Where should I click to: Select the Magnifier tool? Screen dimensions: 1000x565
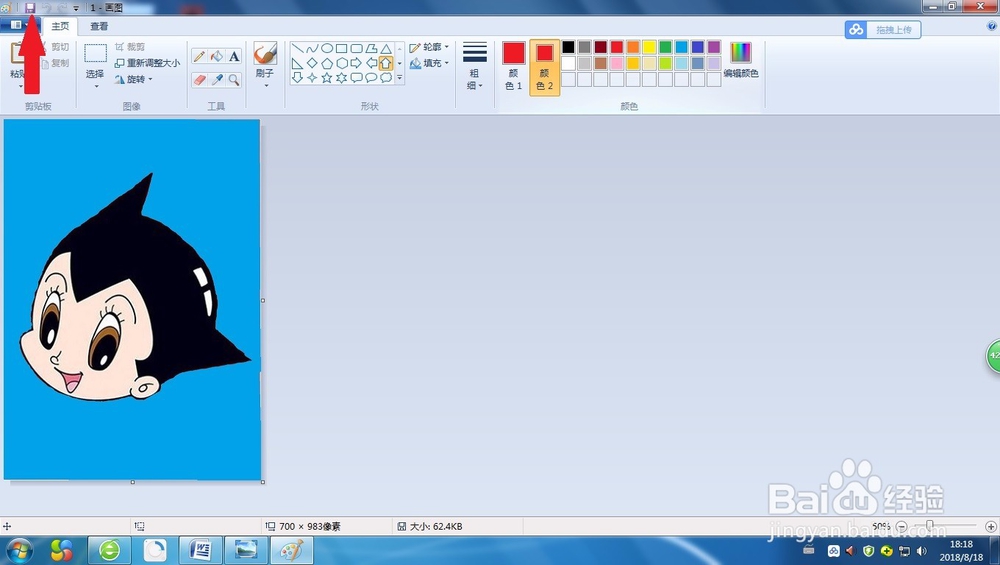(x=234, y=80)
